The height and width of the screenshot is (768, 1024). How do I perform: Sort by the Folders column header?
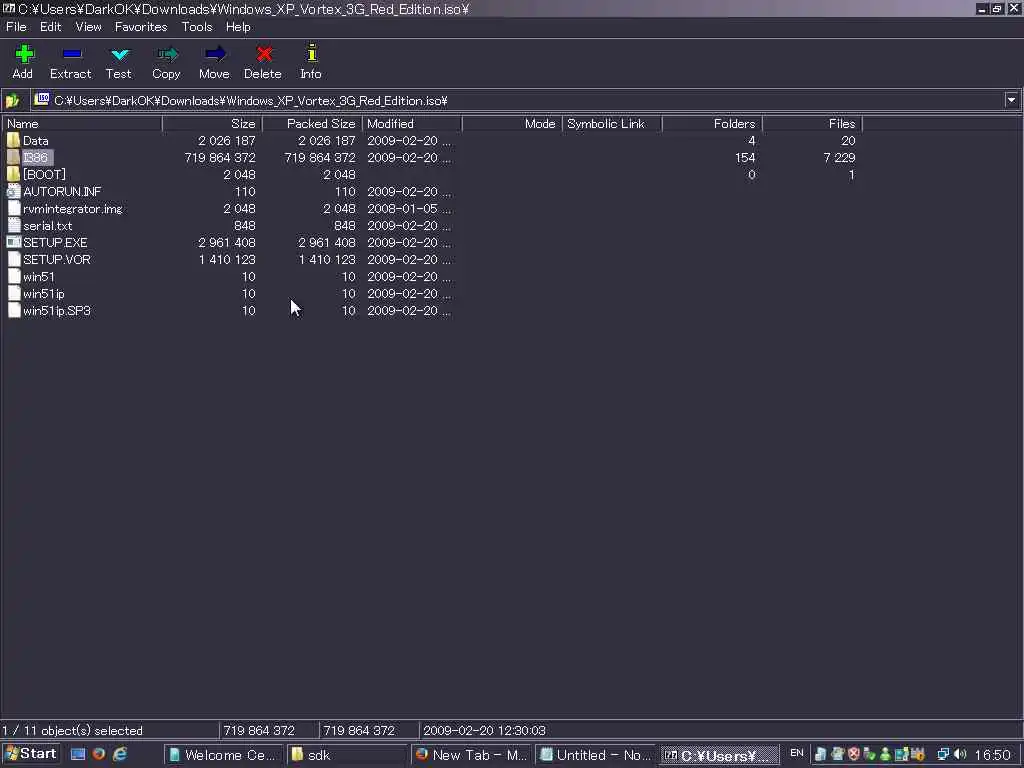click(712, 123)
